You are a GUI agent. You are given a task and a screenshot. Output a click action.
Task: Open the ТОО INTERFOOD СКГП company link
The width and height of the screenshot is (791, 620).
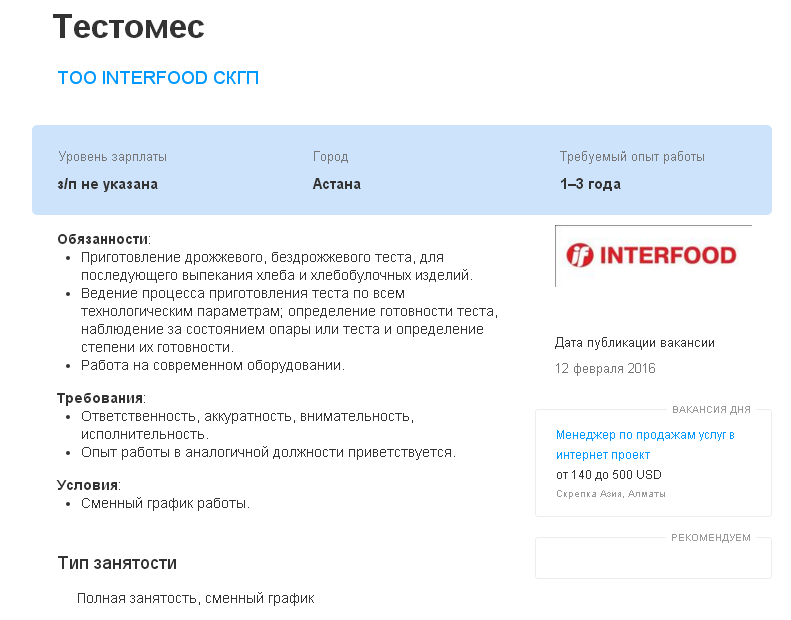click(x=158, y=78)
